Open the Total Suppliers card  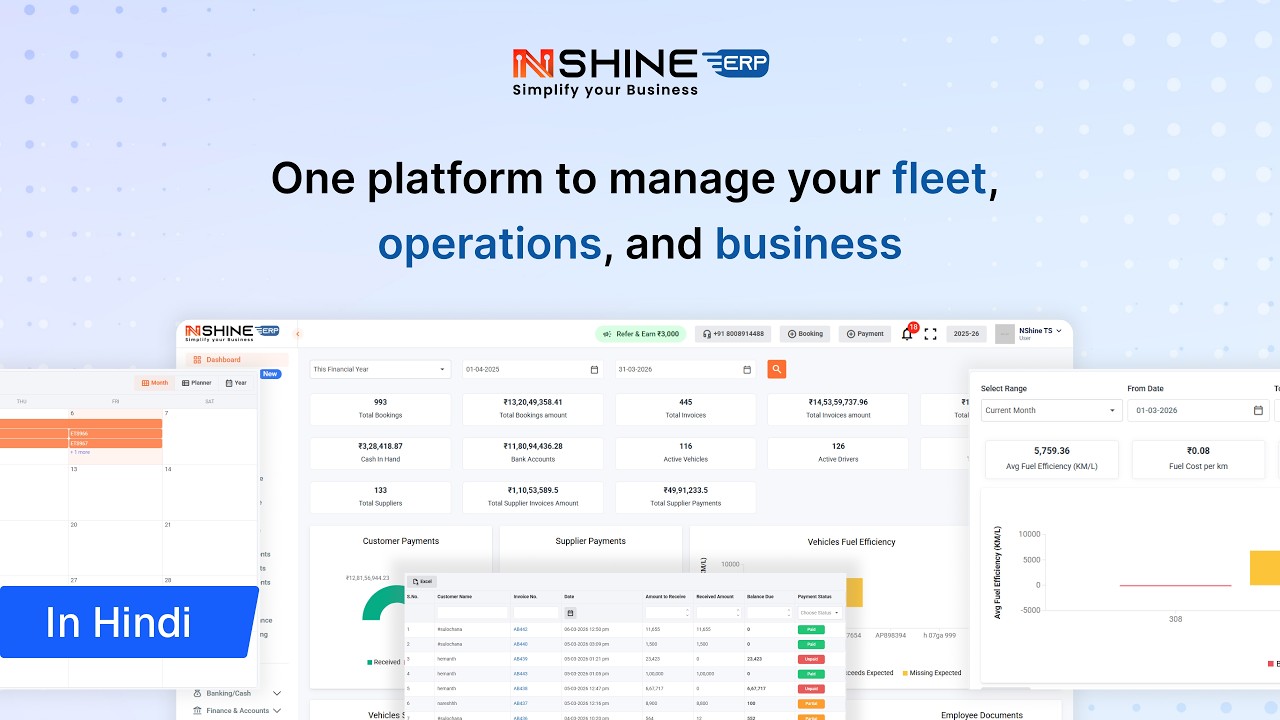[x=380, y=497]
